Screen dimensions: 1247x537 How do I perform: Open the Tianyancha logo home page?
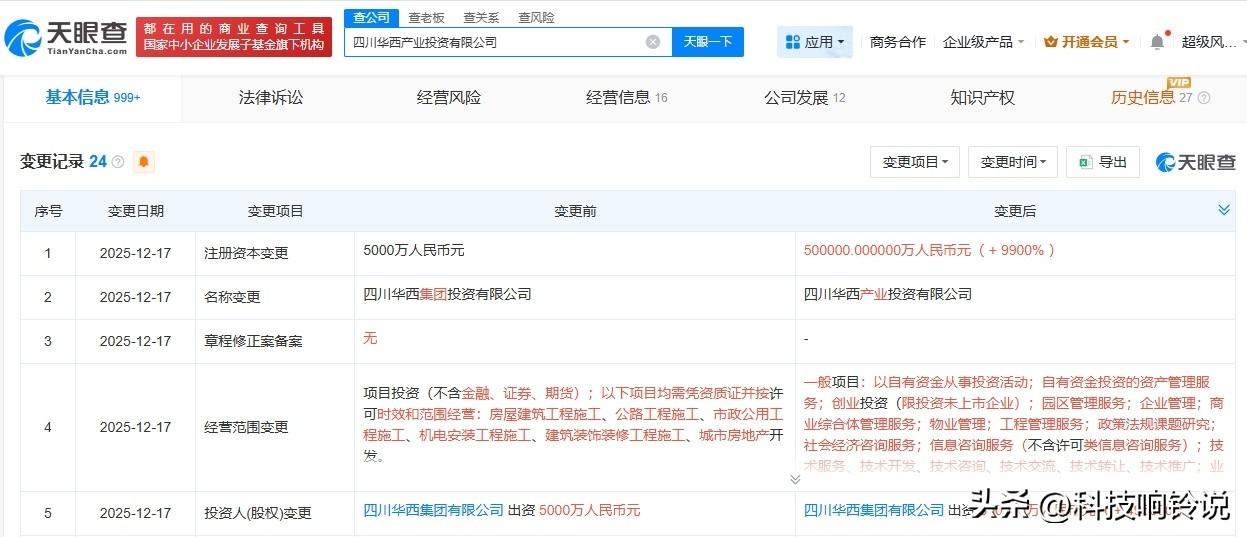(x=66, y=38)
